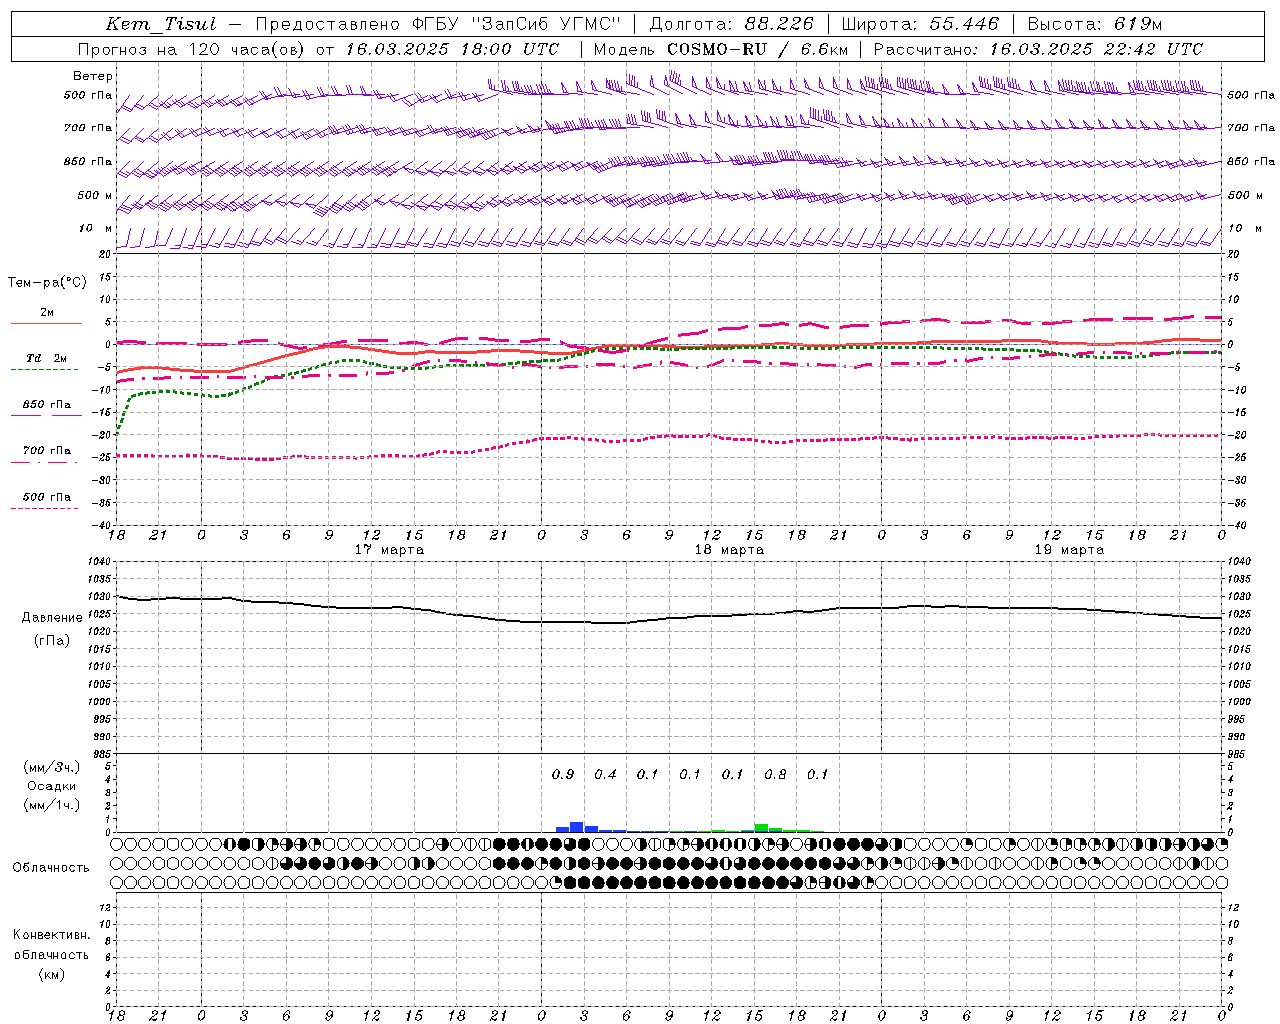Screen dimensions: 1280x1024
Task: Select the 'Широта: 55.446' latitude value
Action: pos(920,24)
